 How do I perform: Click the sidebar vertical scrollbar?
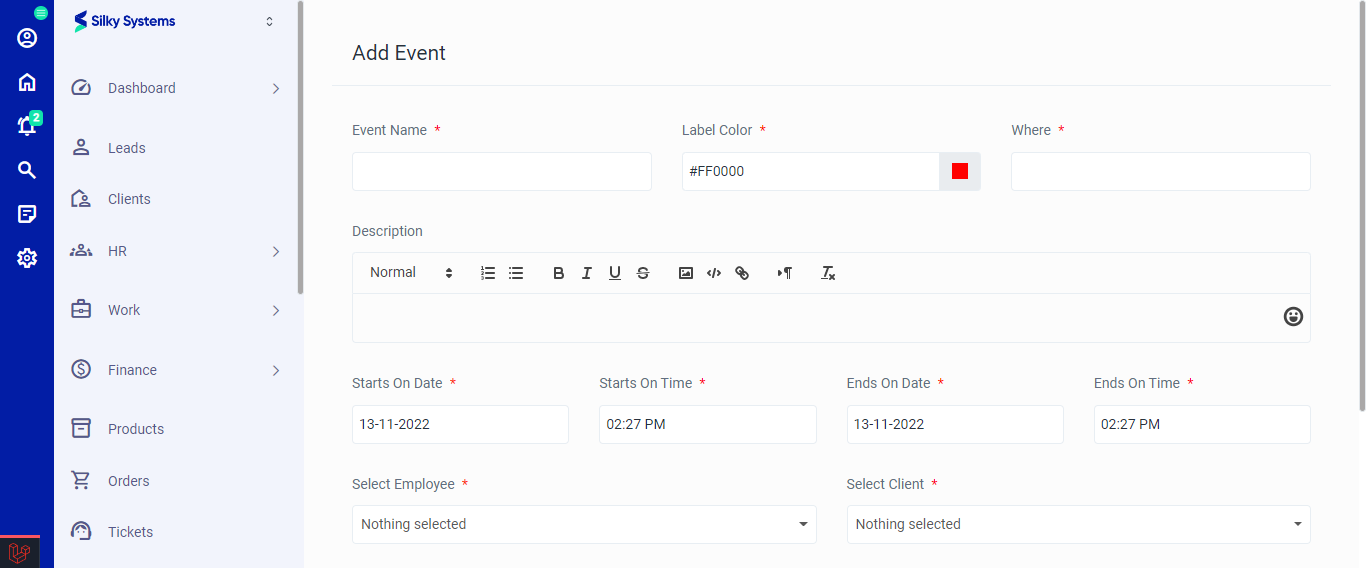point(300,148)
